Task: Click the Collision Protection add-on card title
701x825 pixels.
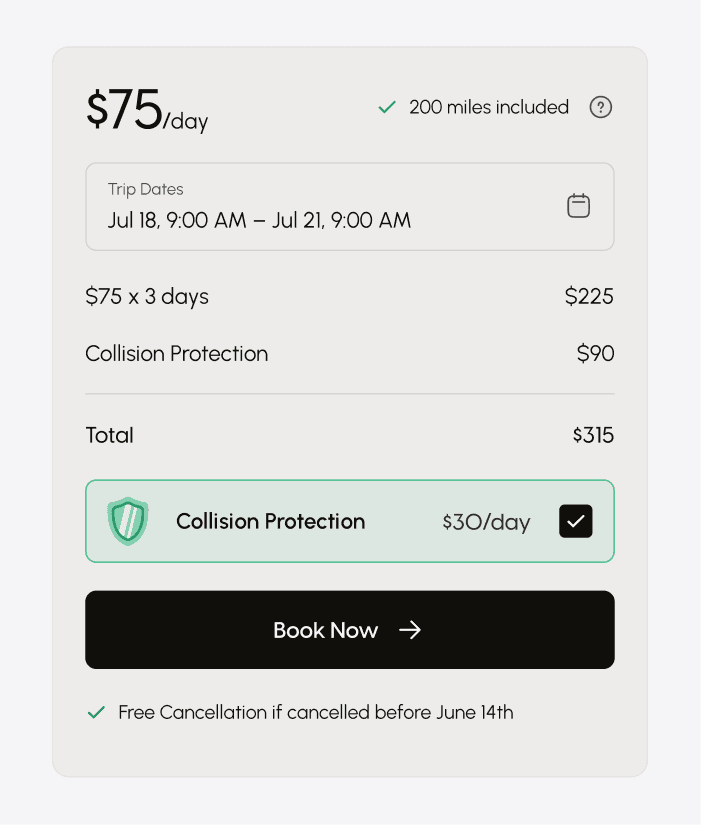Action: 270,521
